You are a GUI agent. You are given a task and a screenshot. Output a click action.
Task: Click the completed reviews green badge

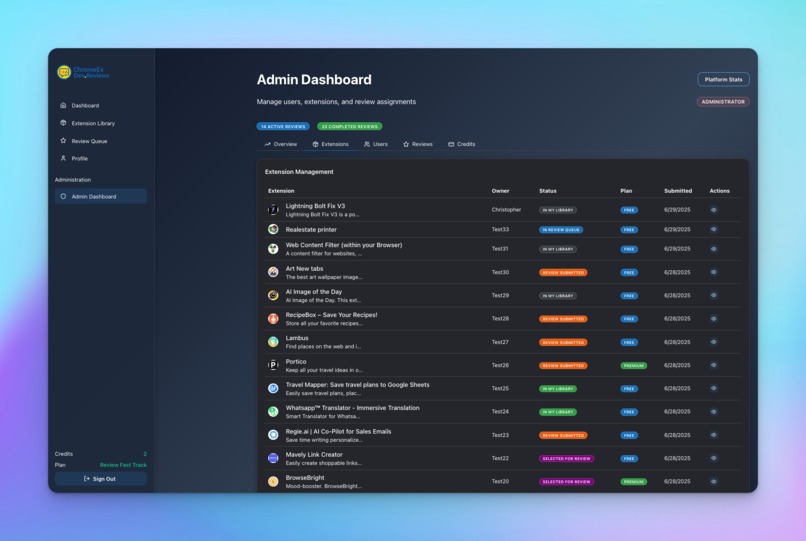pyautogui.click(x=350, y=127)
